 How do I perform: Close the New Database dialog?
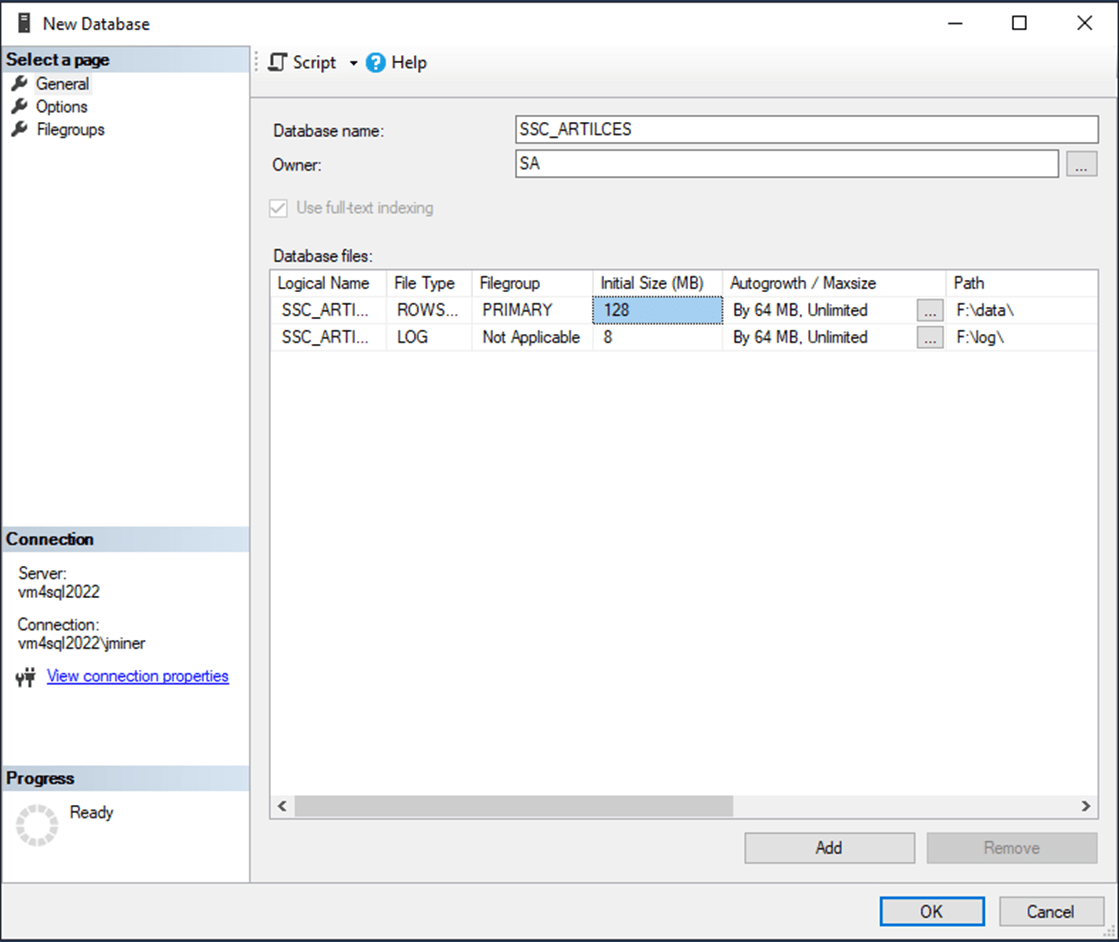tap(1085, 23)
